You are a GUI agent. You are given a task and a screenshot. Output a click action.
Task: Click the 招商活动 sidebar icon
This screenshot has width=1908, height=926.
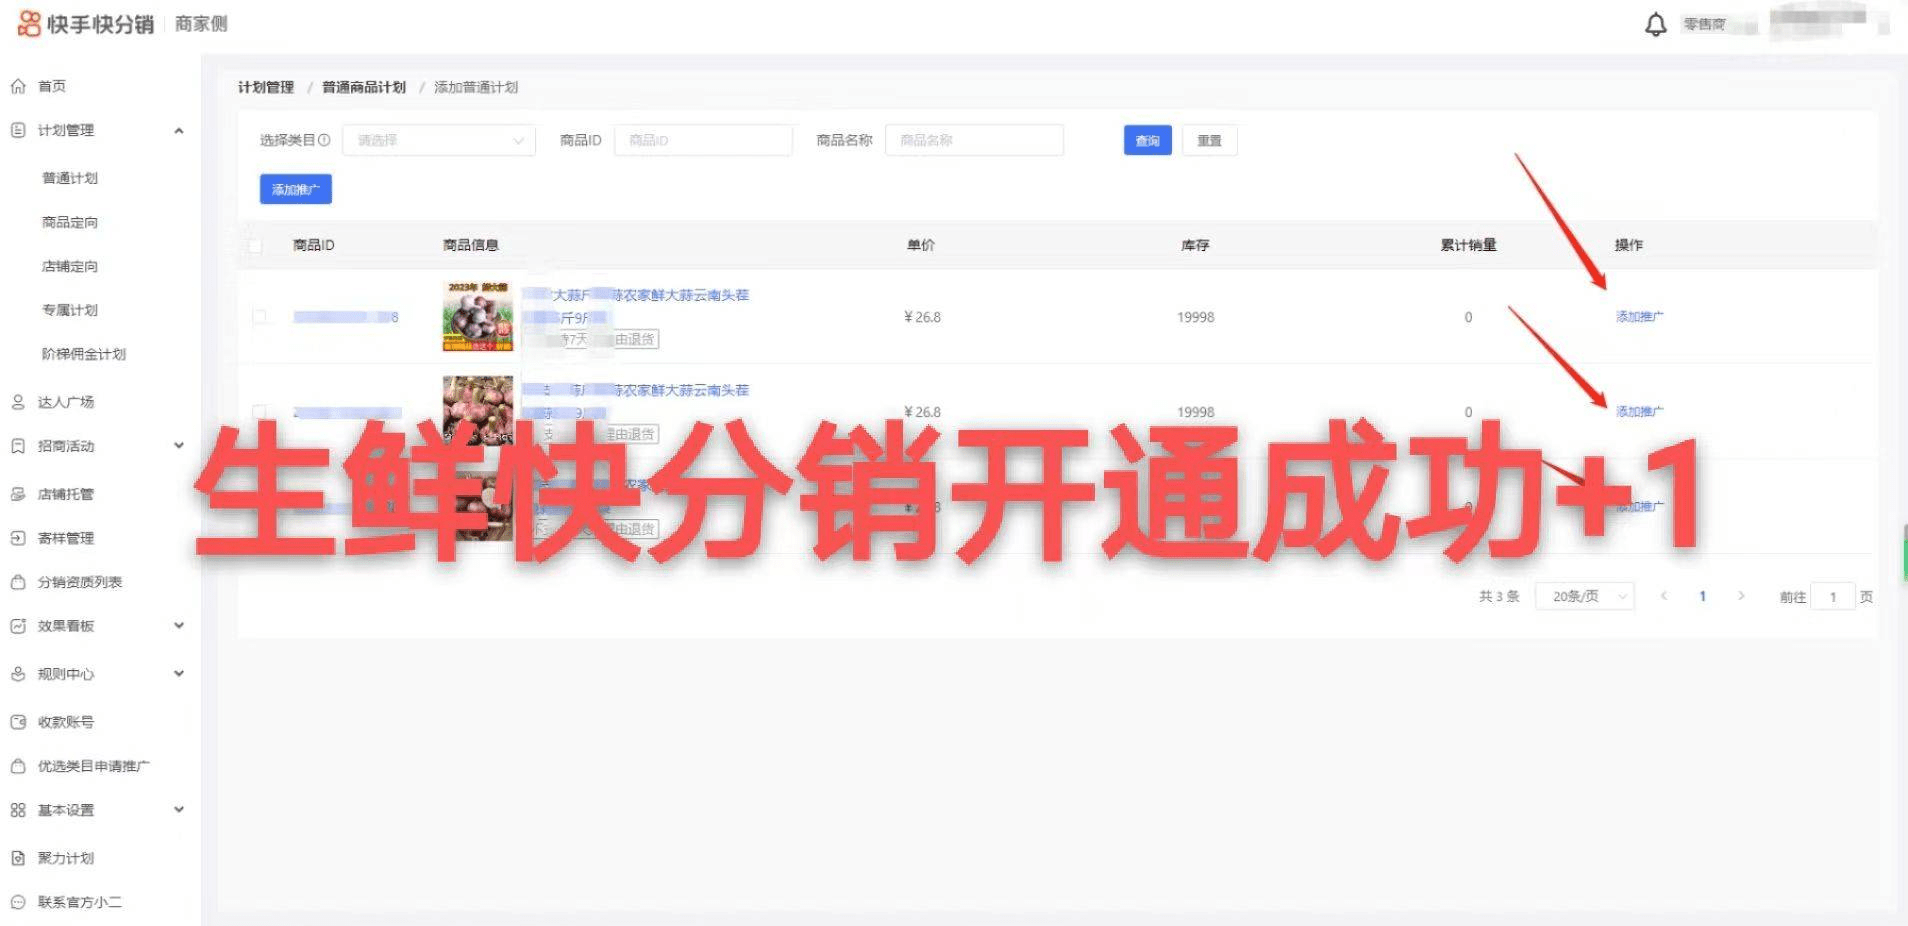tap(18, 446)
